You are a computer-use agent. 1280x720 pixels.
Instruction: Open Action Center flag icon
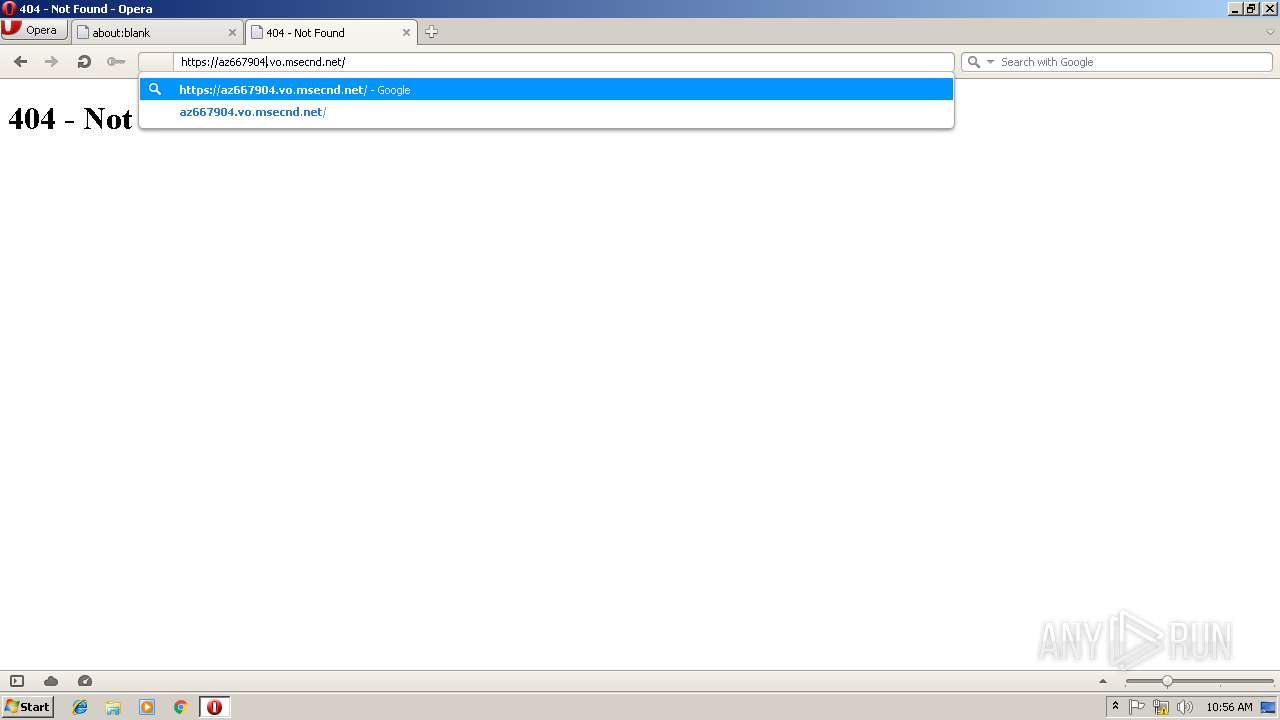tap(1137, 707)
